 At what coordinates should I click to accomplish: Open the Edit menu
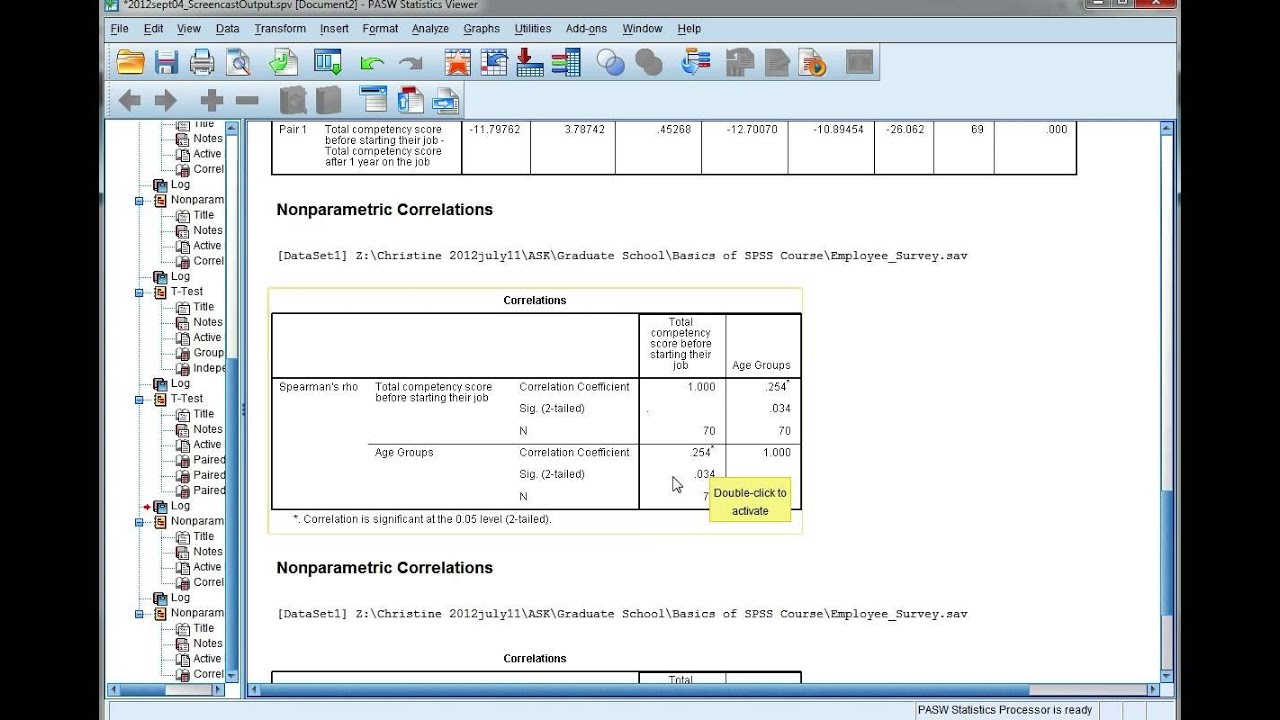coord(153,29)
